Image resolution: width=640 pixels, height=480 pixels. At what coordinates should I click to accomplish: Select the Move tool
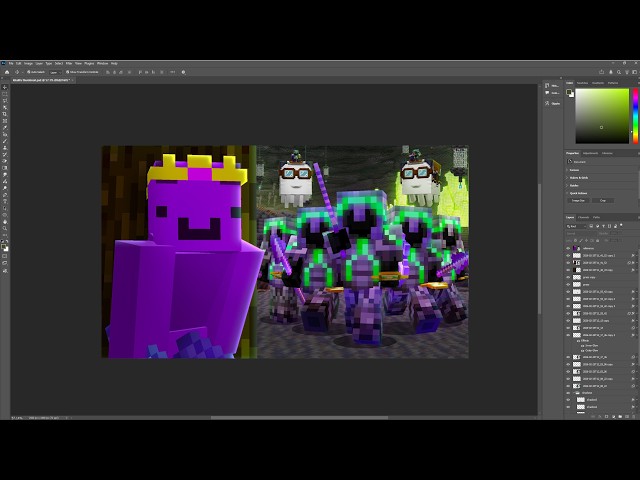[x=5, y=87]
